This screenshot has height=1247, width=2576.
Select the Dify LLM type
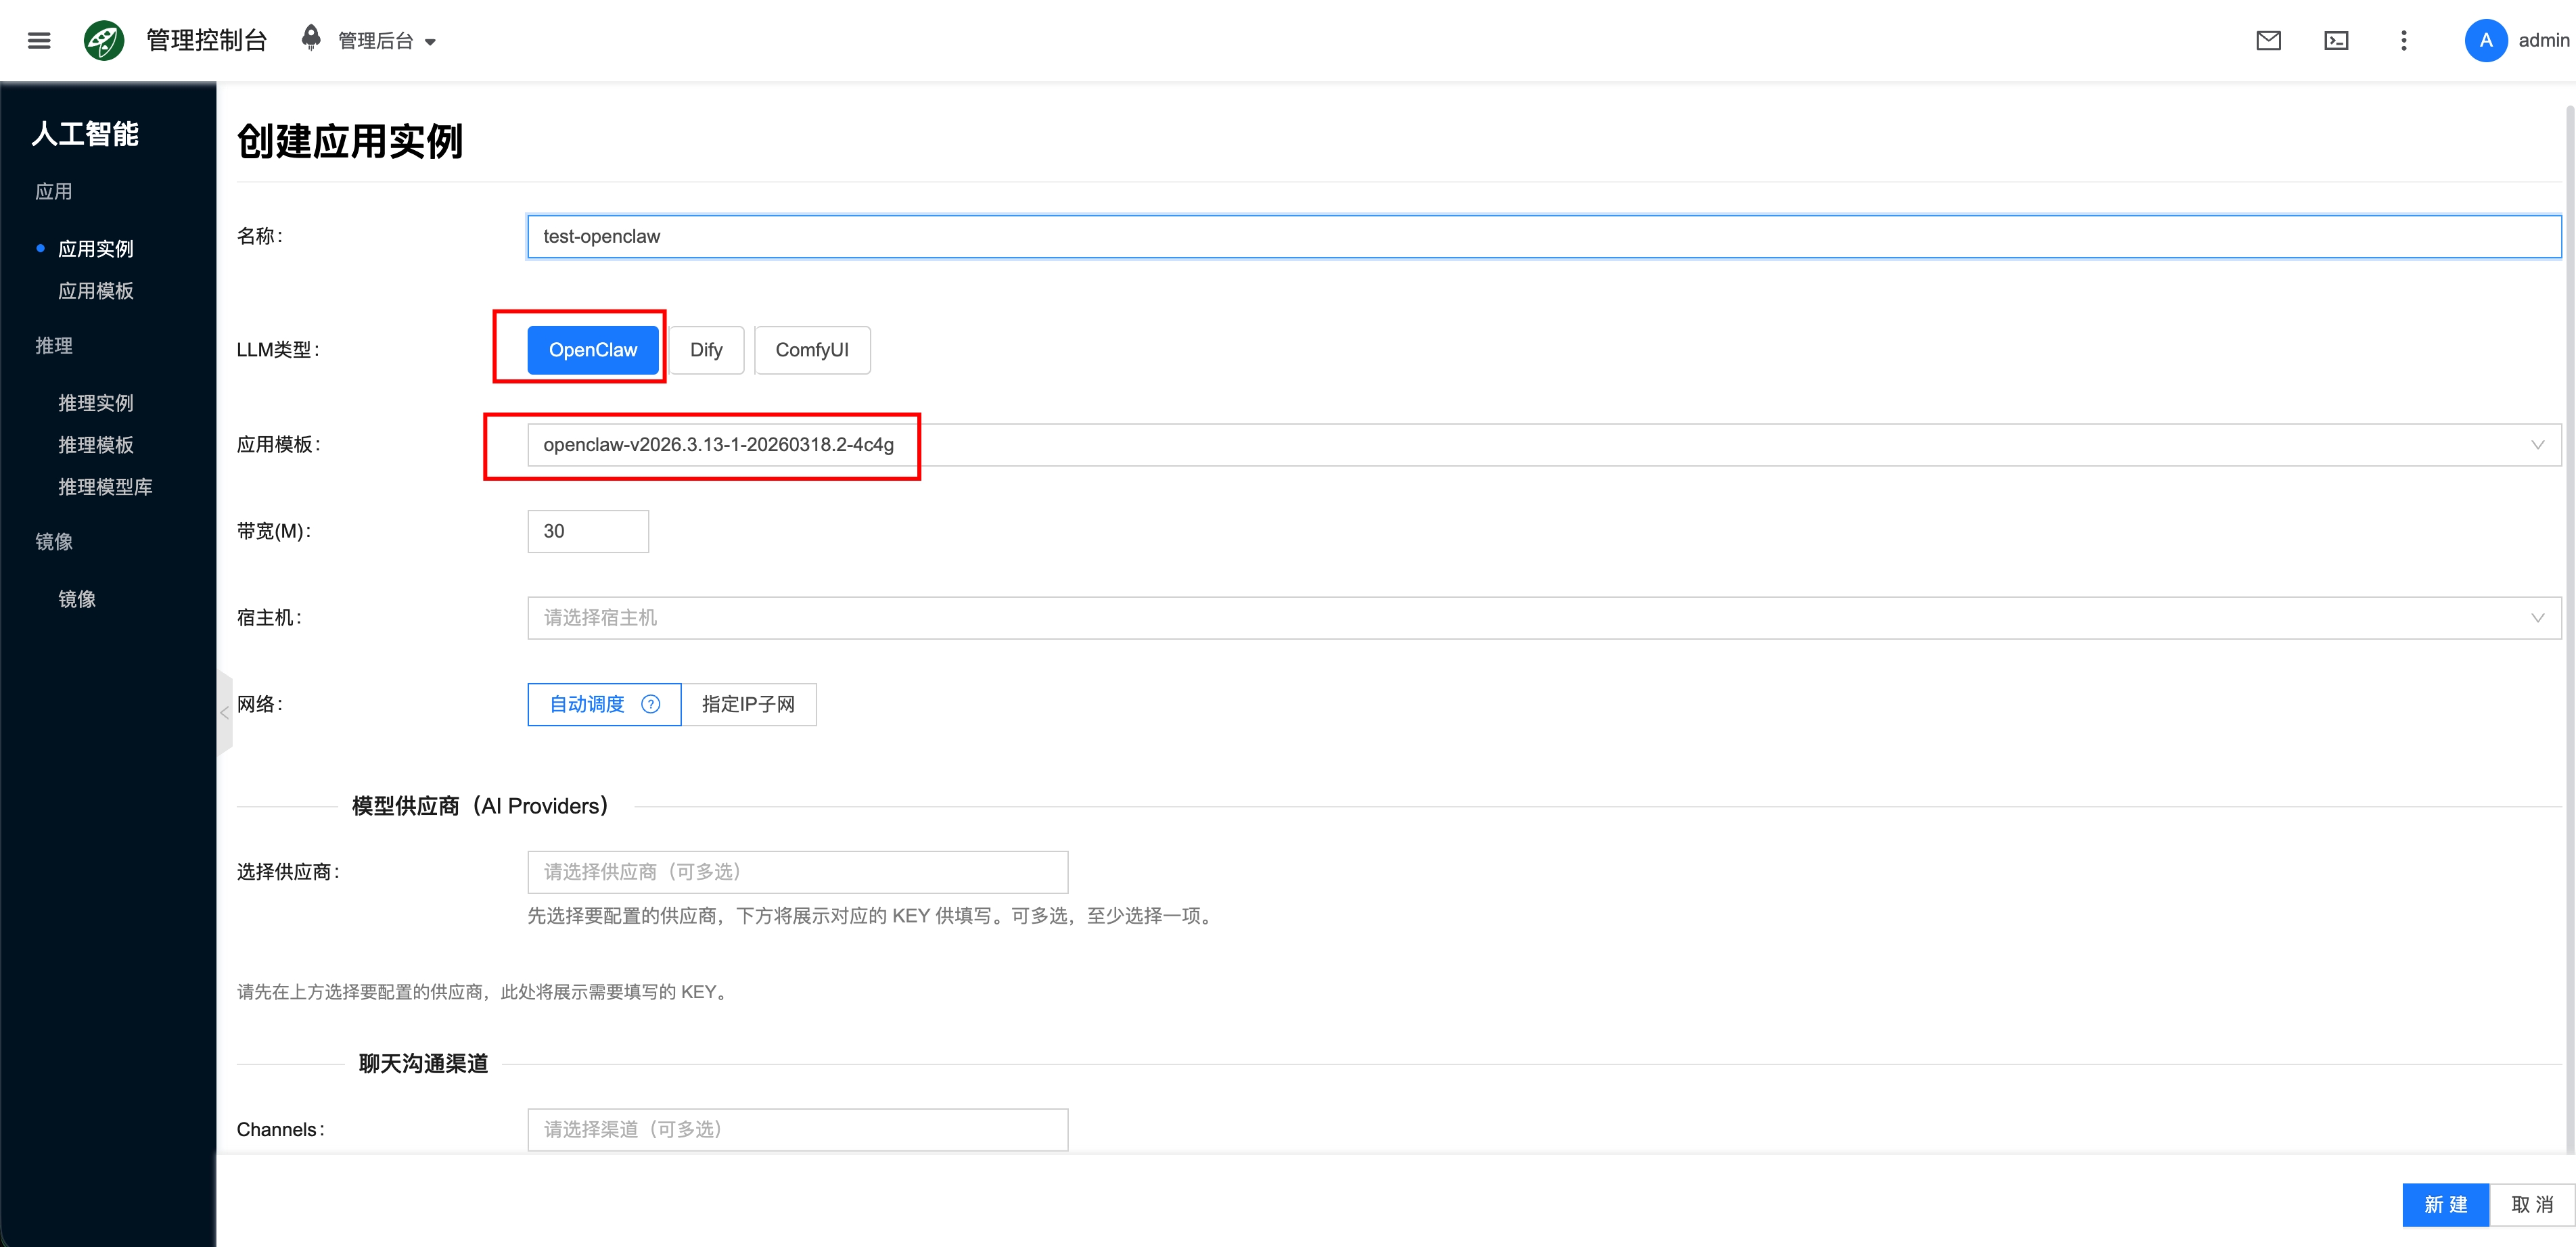pyautogui.click(x=706, y=350)
